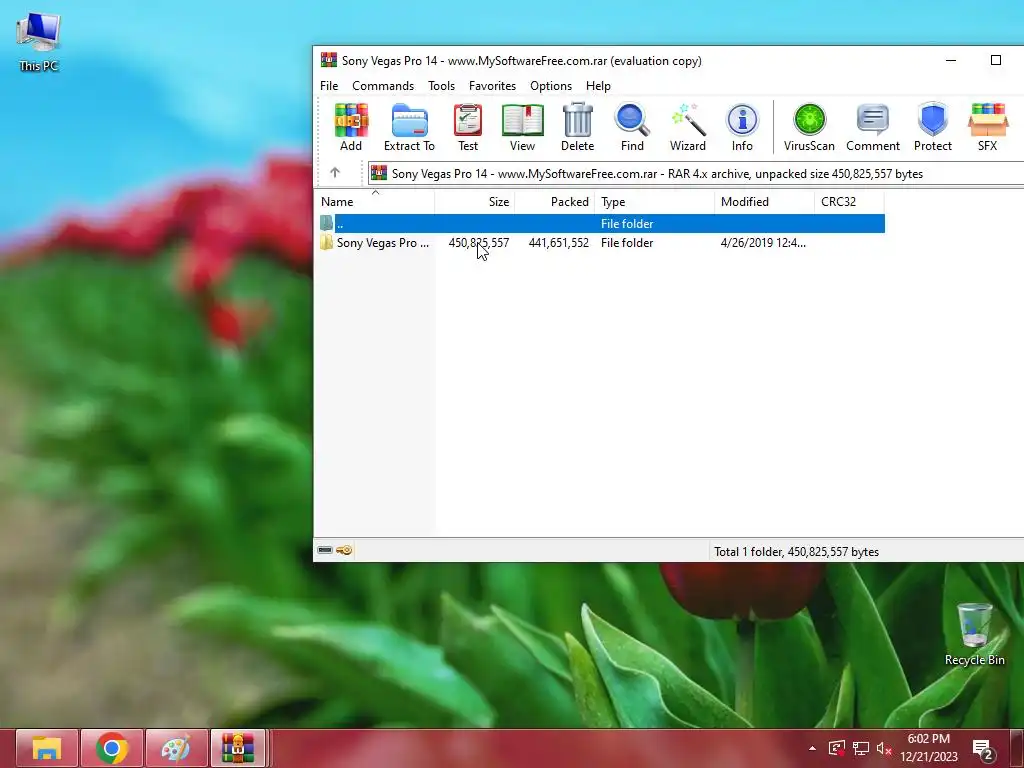Click the drive icon in status bar
1024x768 pixels.
click(325, 551)
